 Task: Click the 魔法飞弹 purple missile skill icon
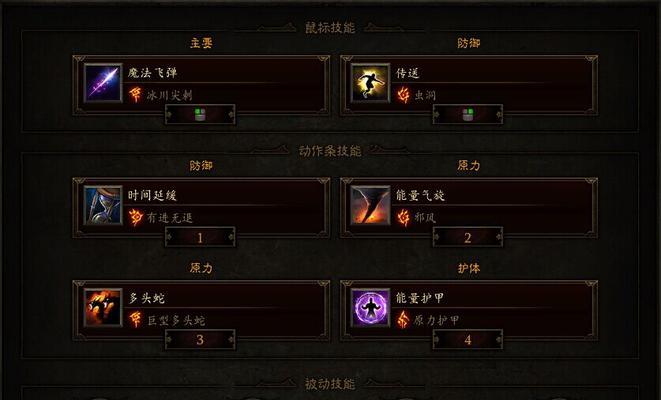[x=103, y=83]
